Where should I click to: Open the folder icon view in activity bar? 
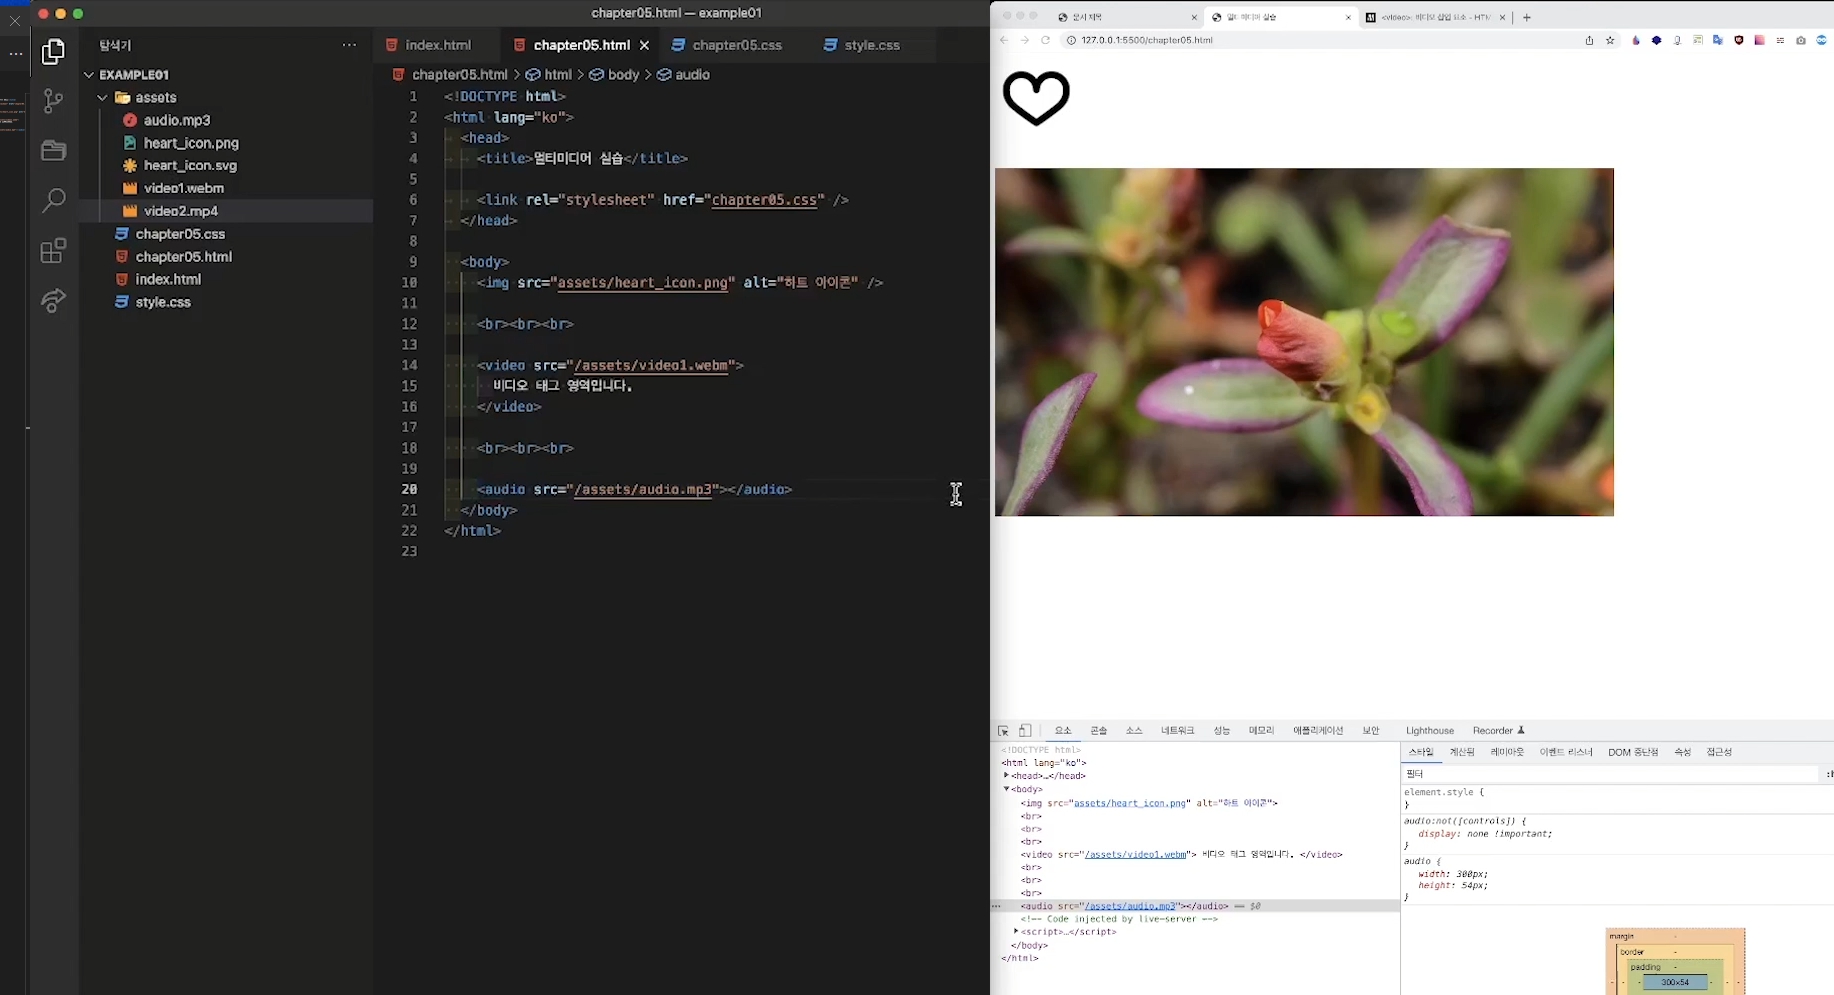(53, 150)
